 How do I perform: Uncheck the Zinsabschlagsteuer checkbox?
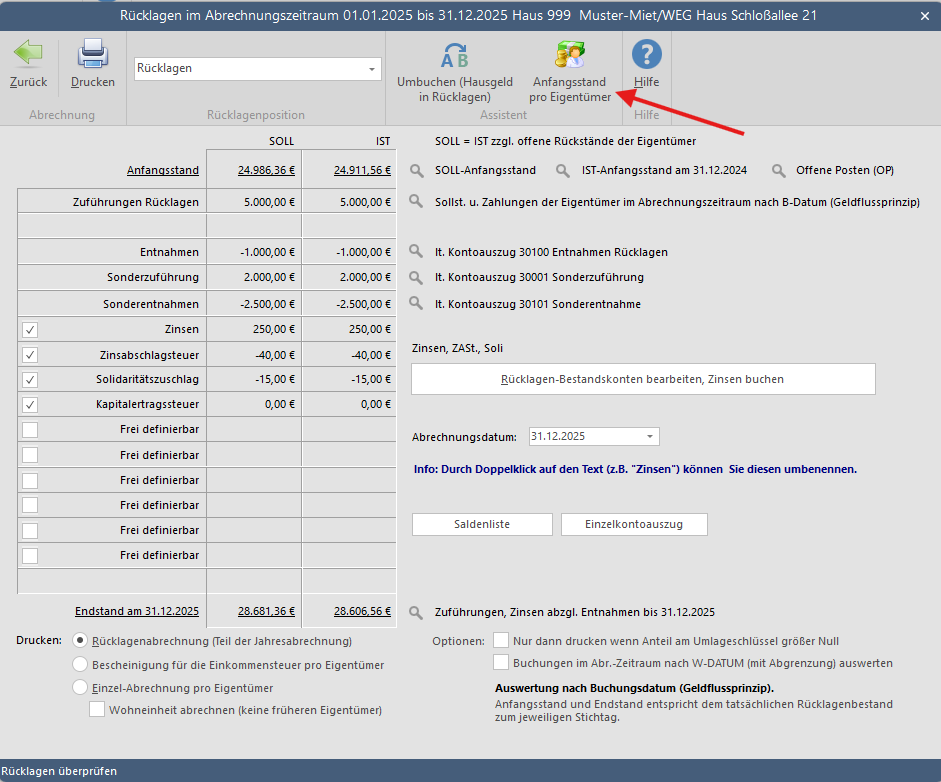[x=30, y=355]
